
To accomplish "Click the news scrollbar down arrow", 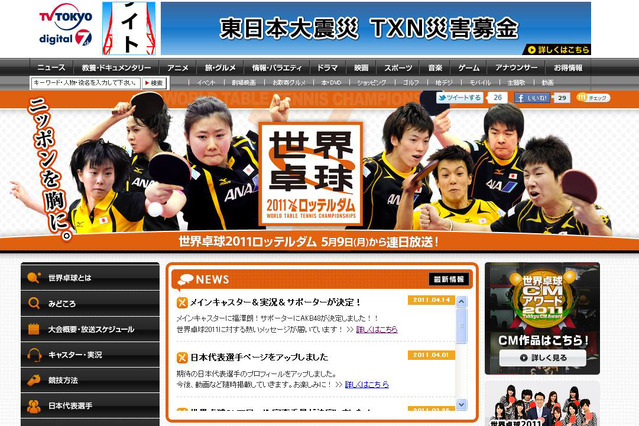I will pos(461,404).
